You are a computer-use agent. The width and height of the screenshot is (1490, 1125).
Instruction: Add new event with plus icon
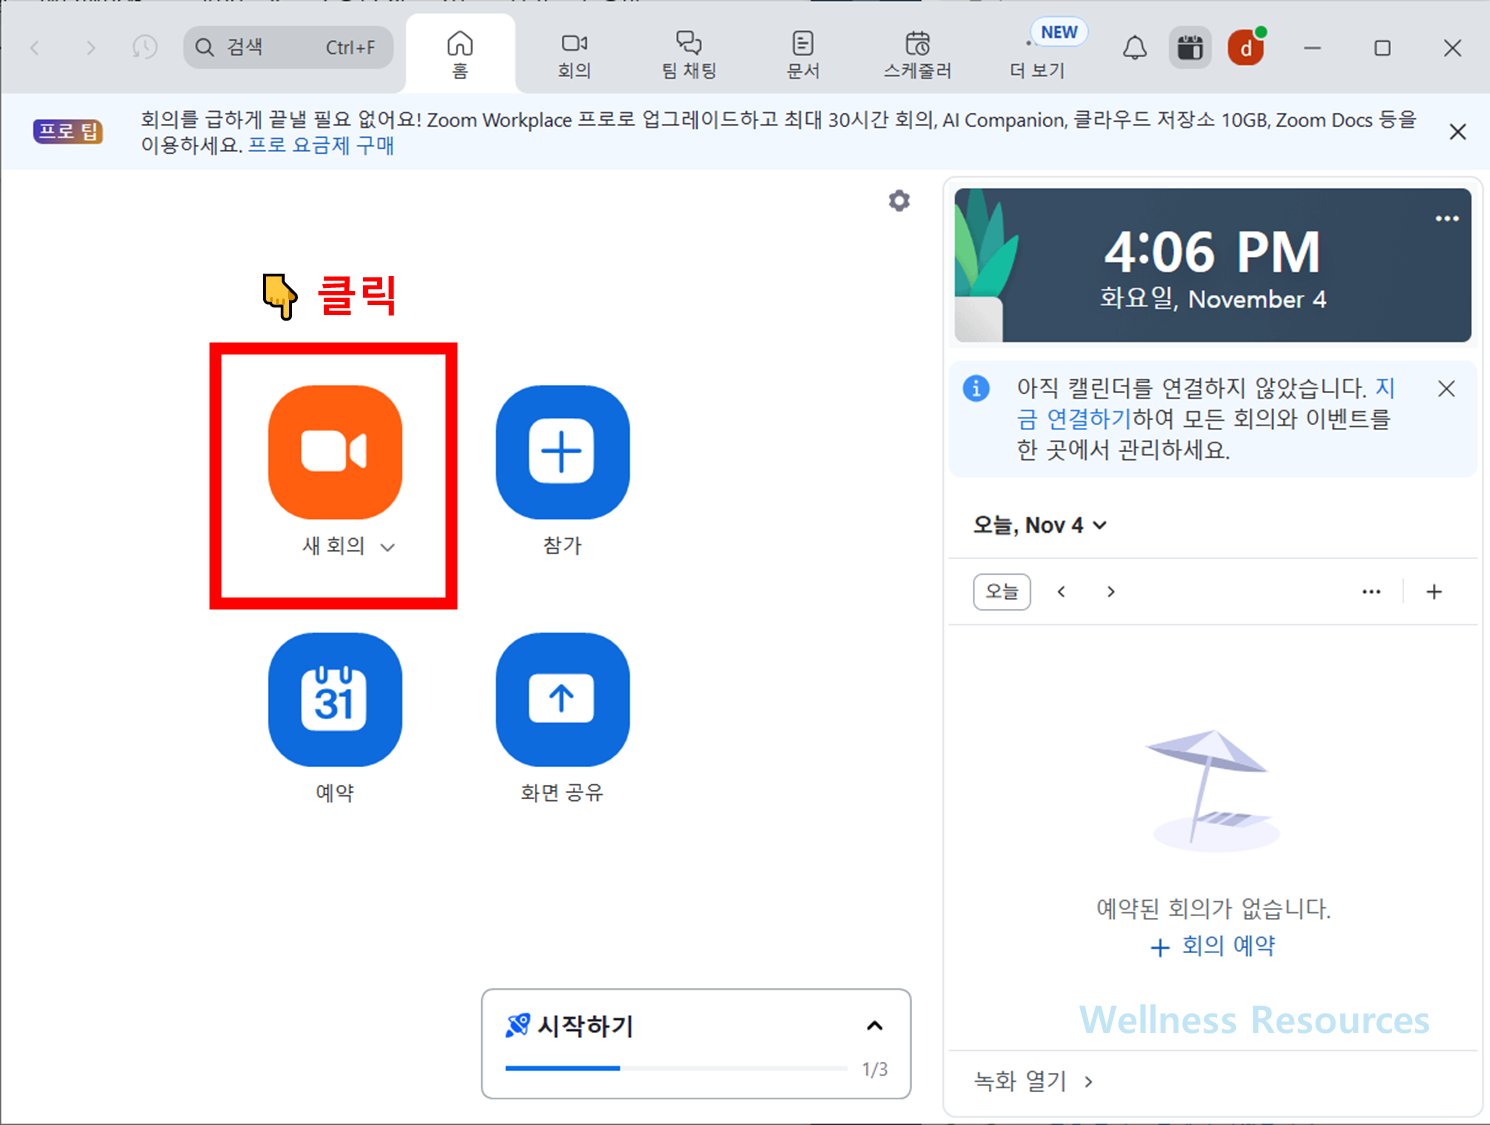pos(1434,592)
